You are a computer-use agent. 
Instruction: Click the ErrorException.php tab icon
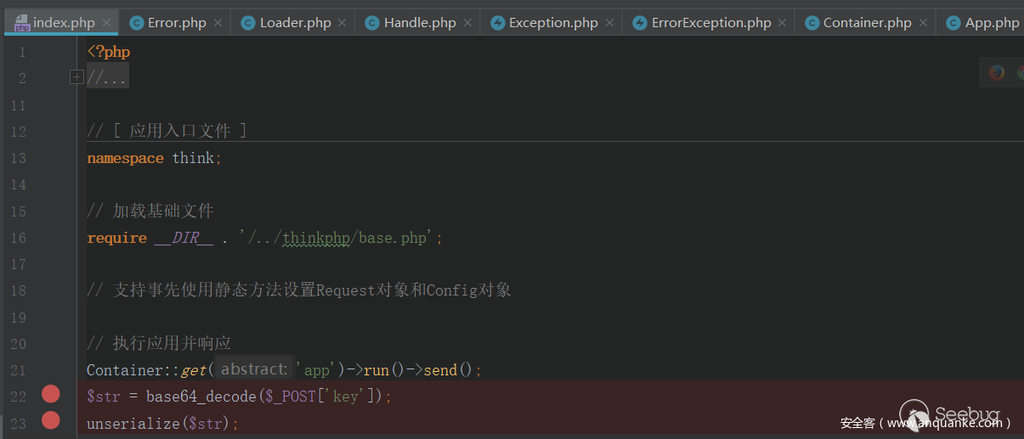click(x=639, y=22)
